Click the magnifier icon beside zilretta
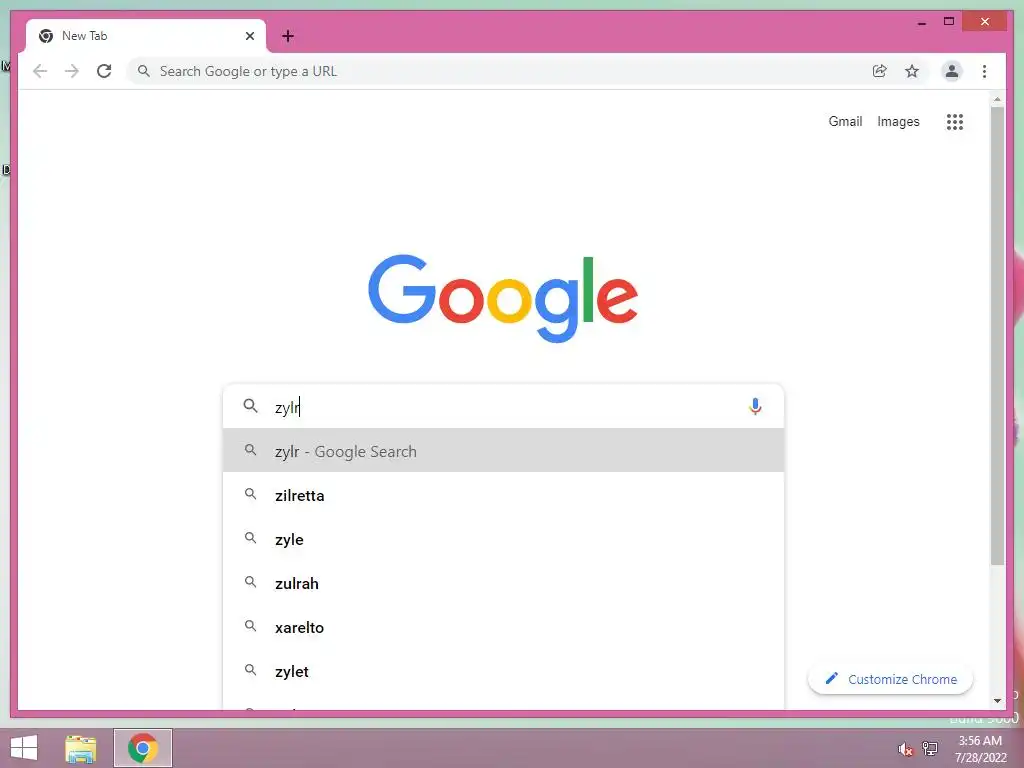This screenshot has width=1024, height=768. tap(250, 494)
